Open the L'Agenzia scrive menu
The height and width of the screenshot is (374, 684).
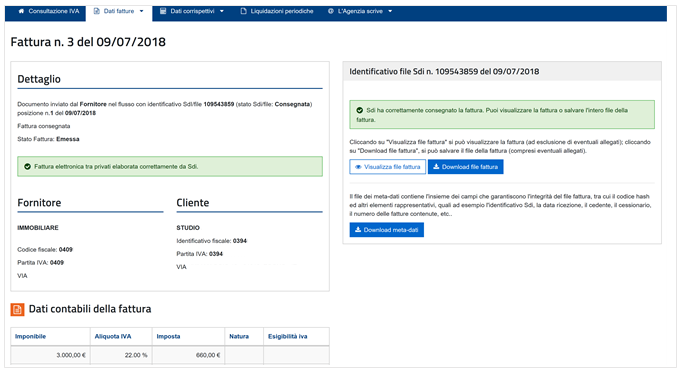coord(360,11)
